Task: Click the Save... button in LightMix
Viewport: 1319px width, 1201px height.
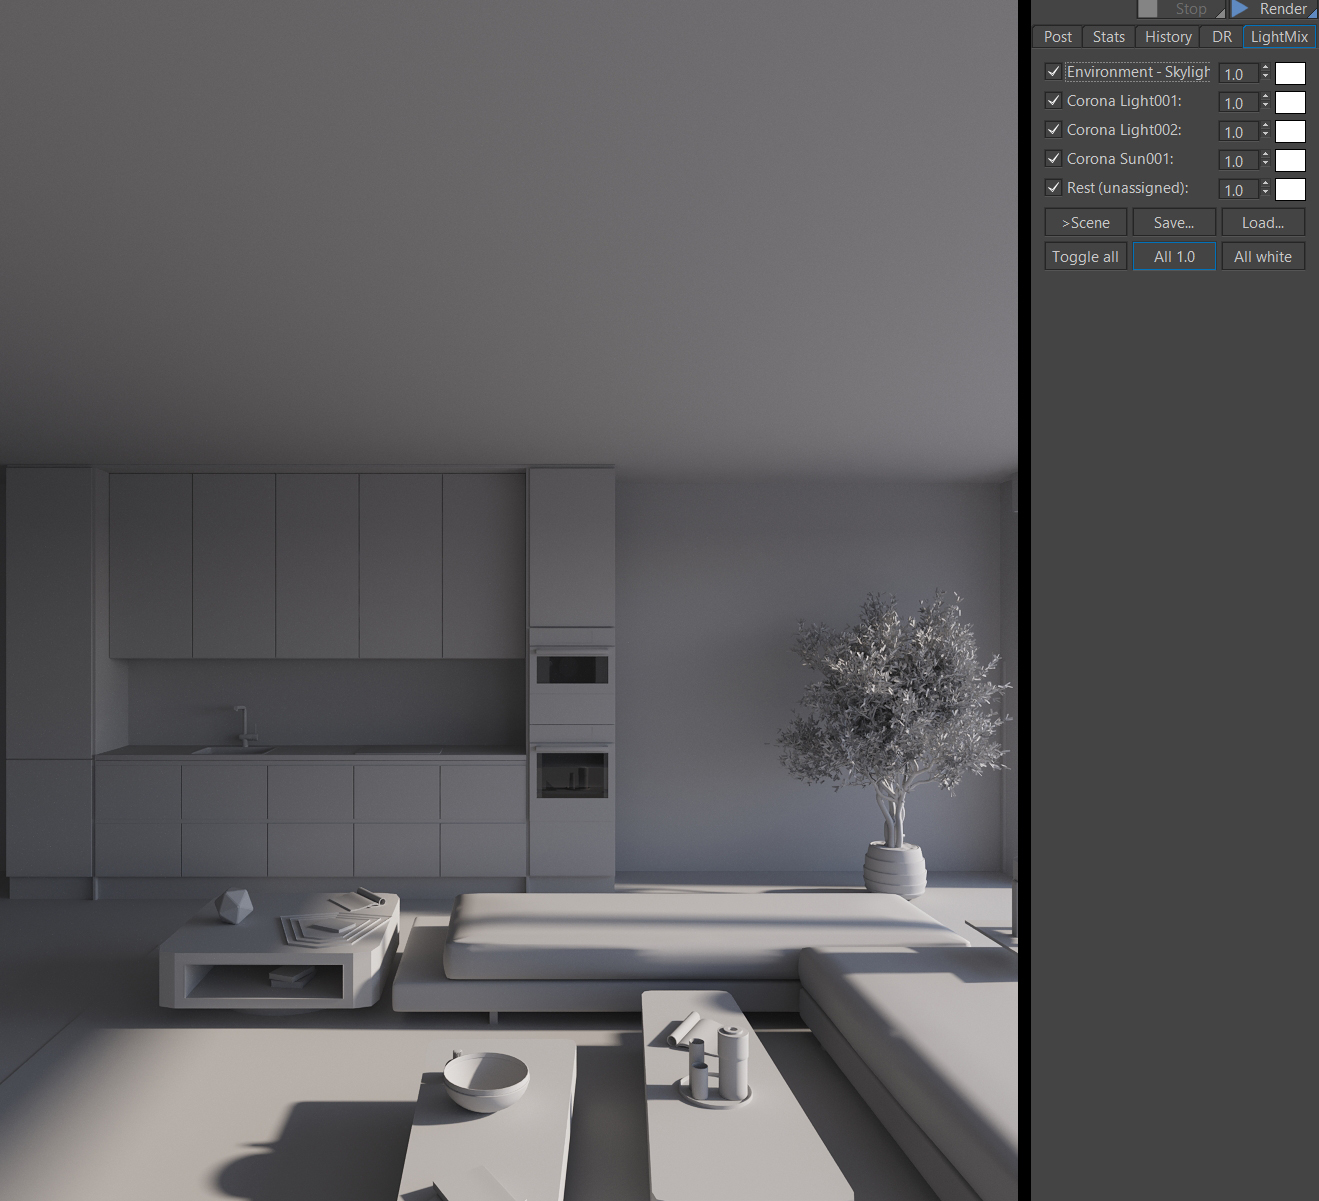Action: (1174, 223)
